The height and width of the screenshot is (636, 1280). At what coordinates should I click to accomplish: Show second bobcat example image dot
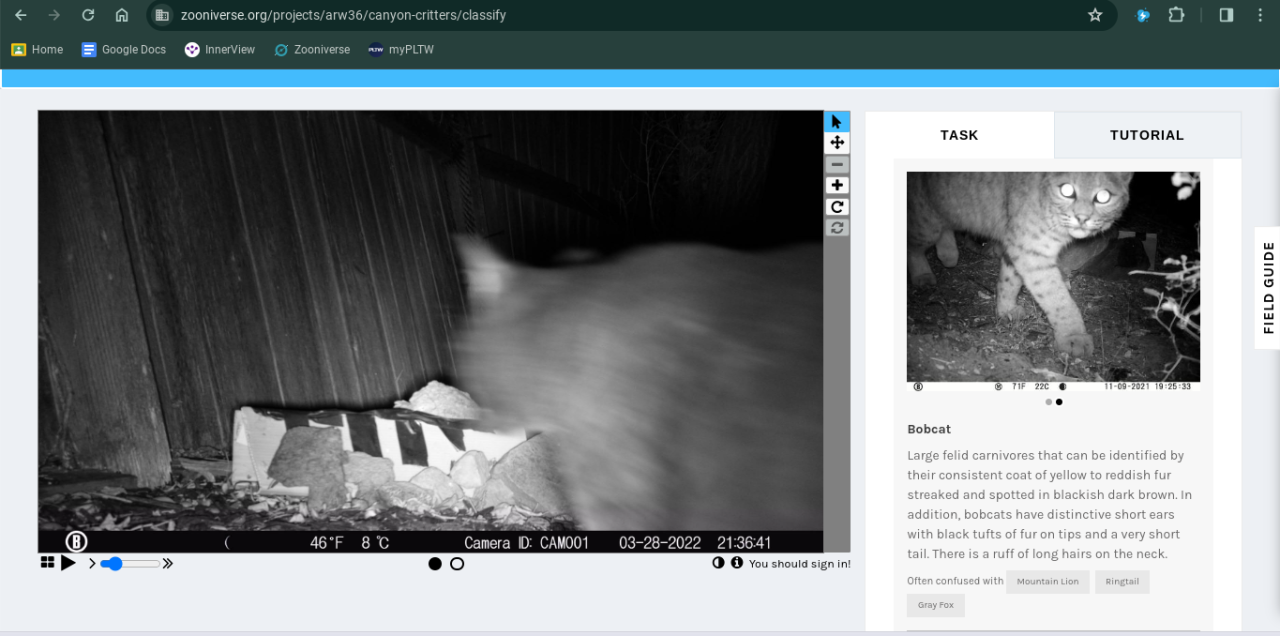1059,402
